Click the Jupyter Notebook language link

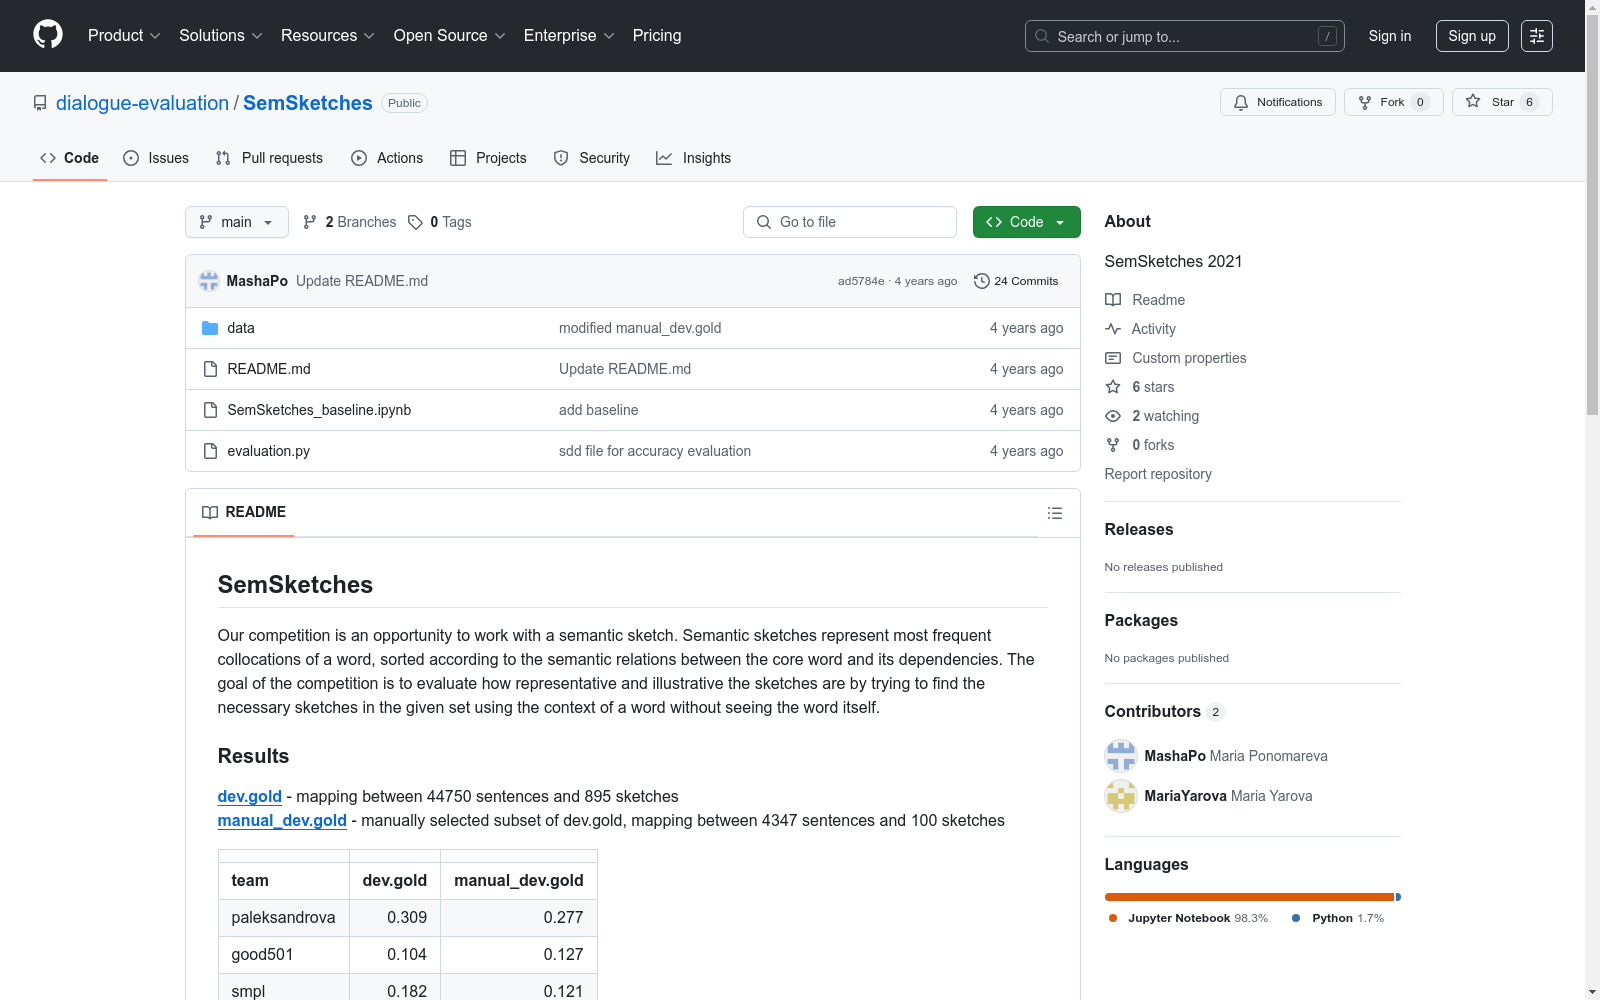pos(1188,918)
